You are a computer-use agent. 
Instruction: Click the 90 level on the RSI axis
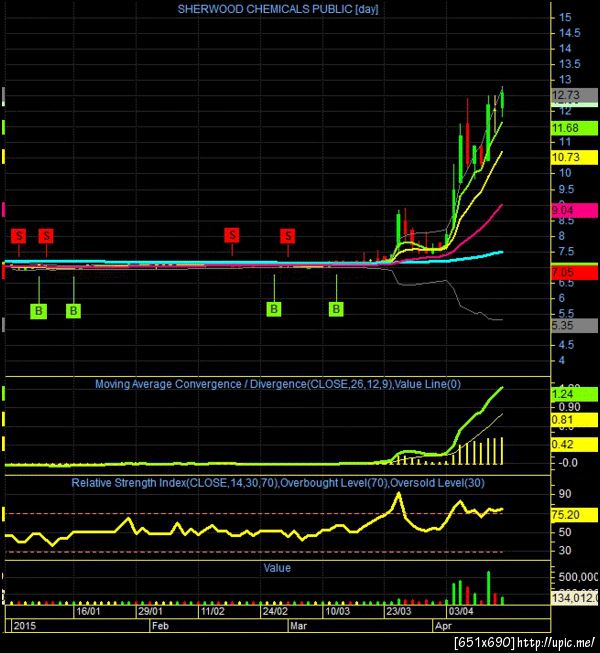(565, 494)
